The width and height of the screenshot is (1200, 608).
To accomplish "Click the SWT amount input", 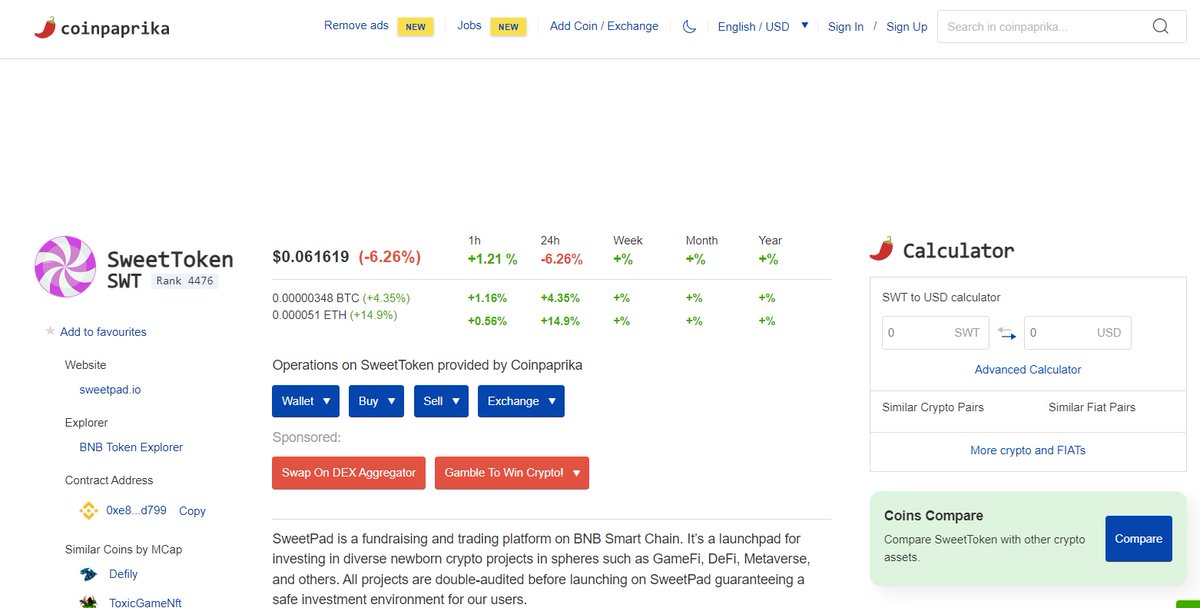I will 935,333.
